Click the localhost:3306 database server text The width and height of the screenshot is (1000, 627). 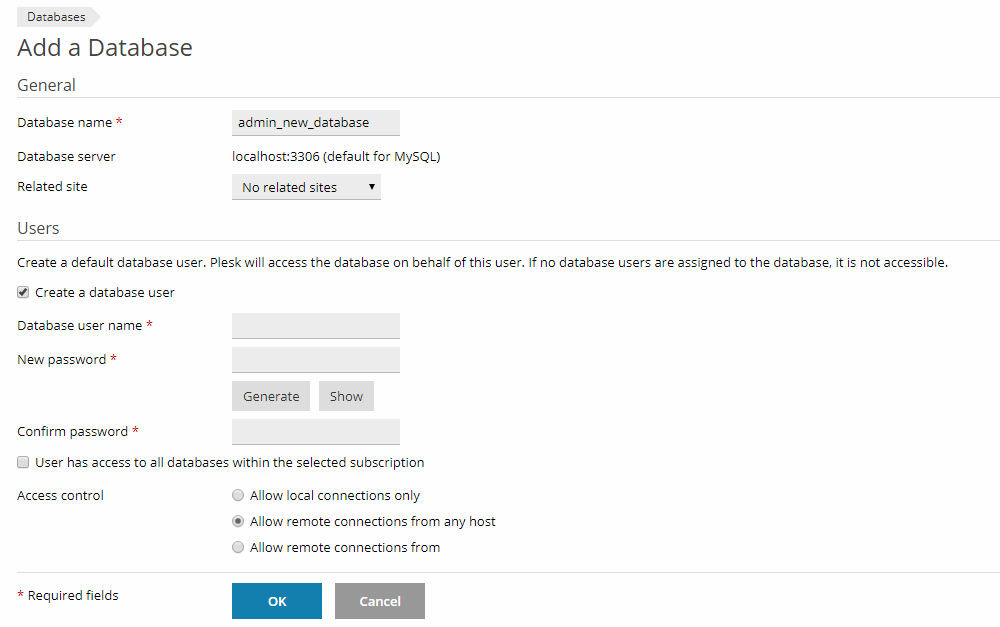pos(336,156)
